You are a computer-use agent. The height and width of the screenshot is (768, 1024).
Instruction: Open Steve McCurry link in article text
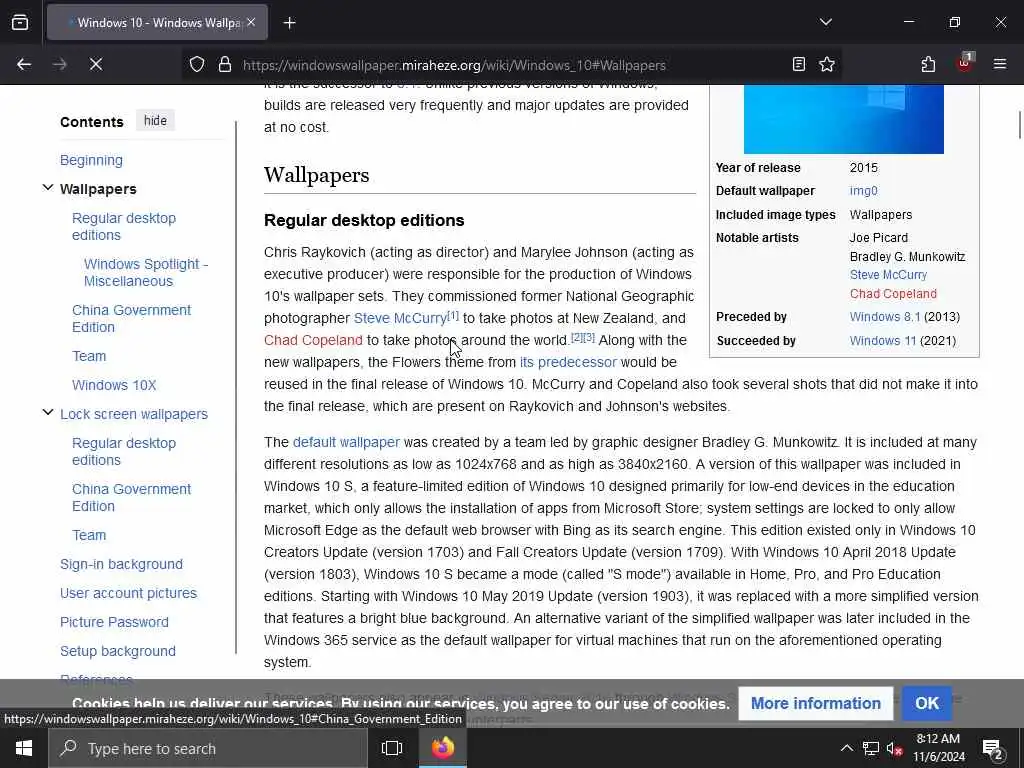400,318
